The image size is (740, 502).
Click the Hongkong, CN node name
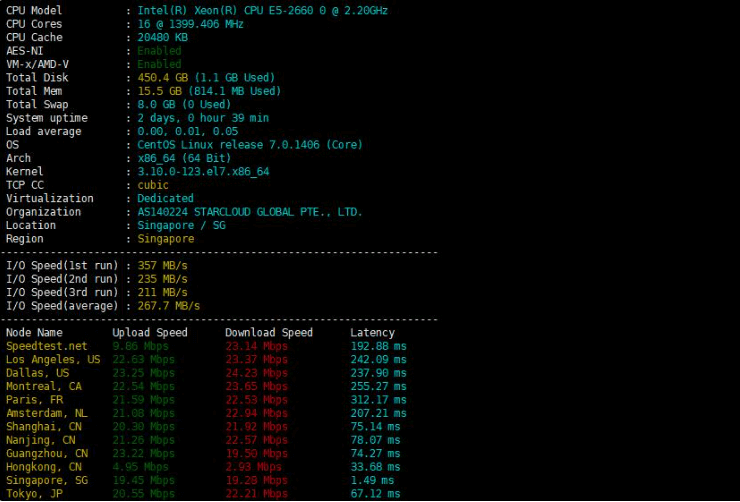(x=43, y=467)
